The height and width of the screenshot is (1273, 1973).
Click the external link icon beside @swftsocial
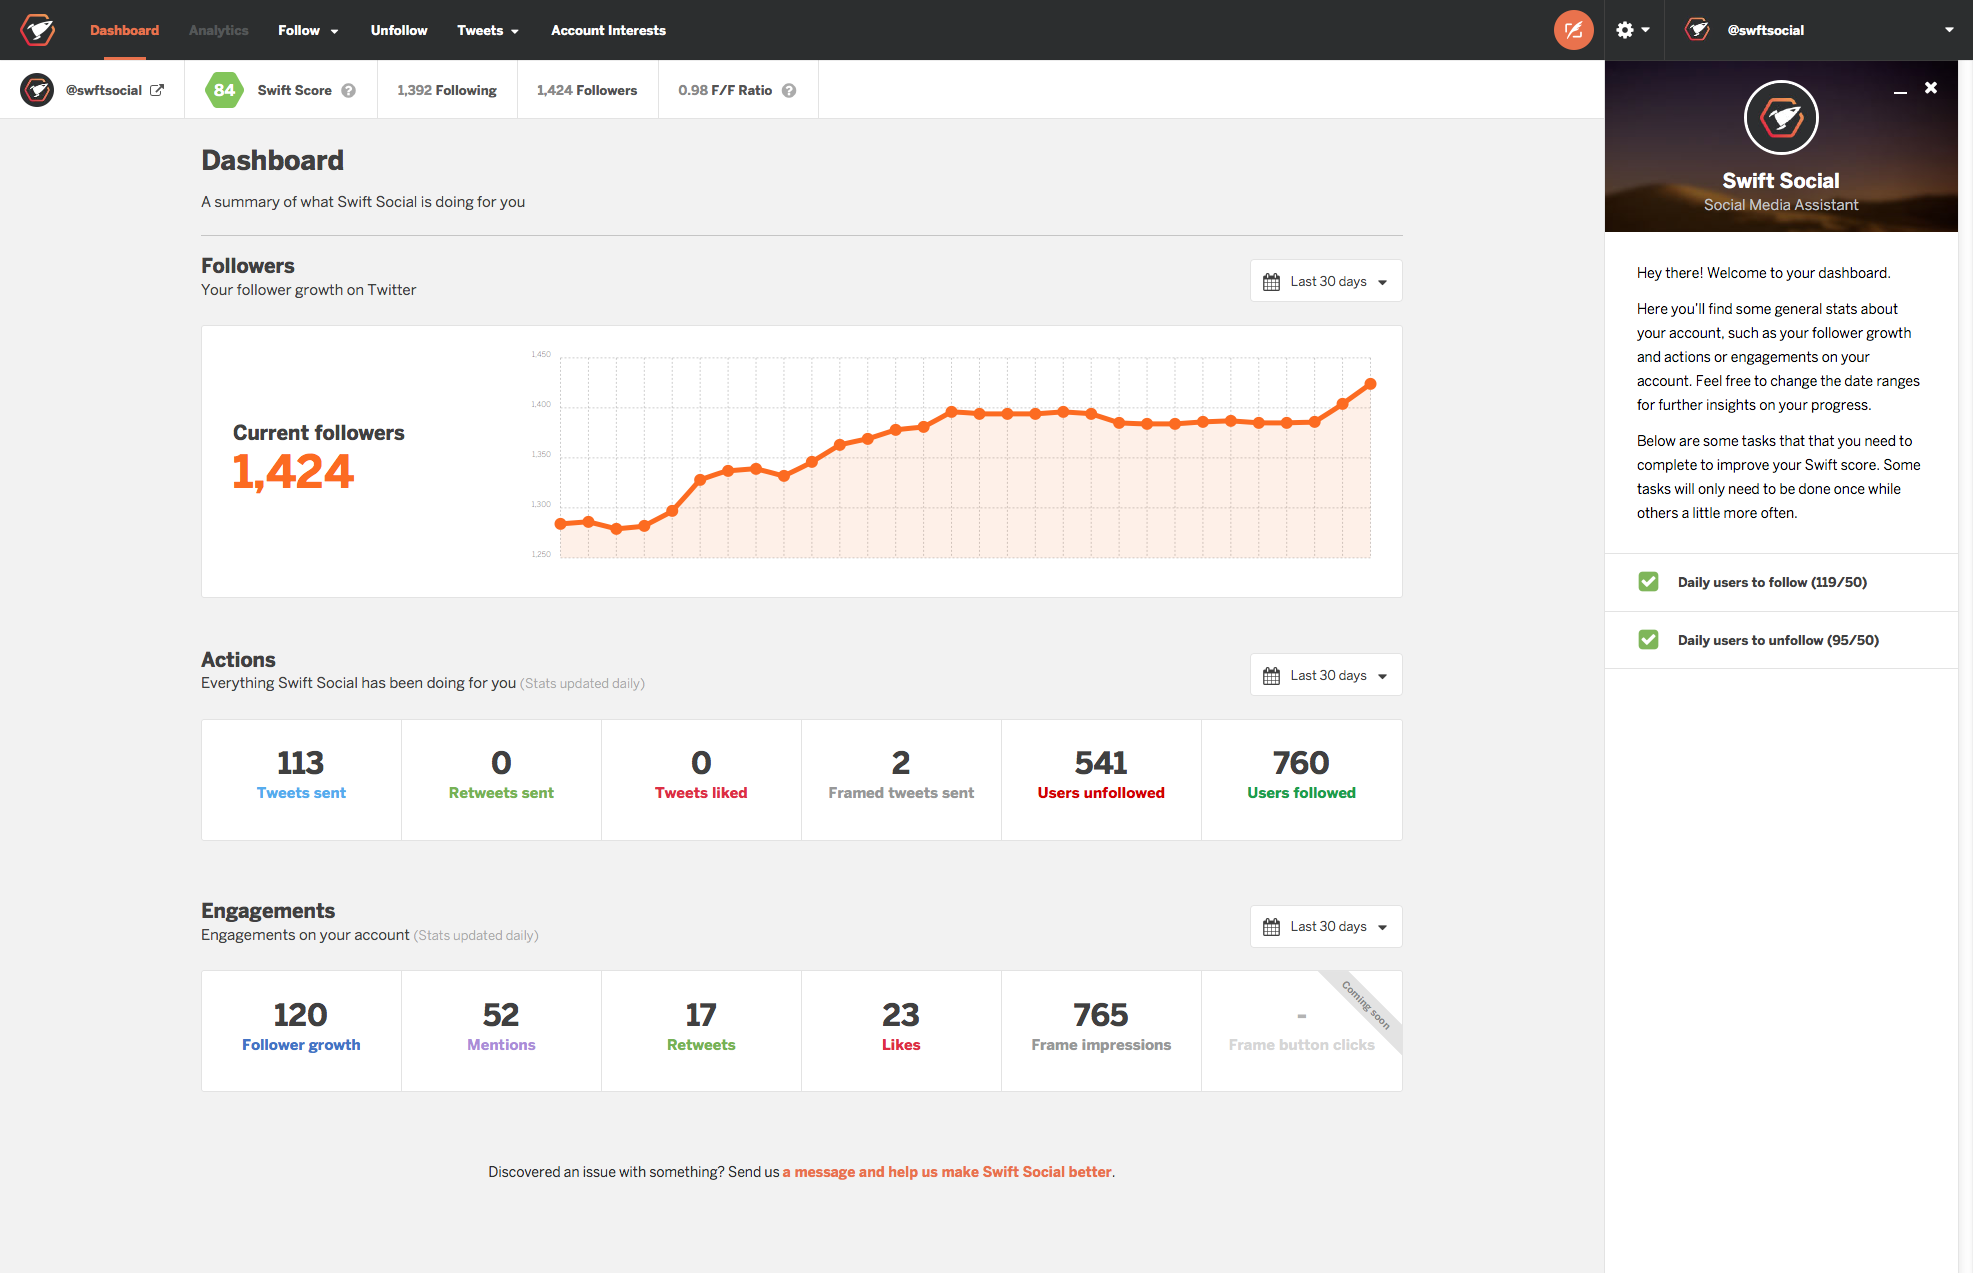point(157,90)
